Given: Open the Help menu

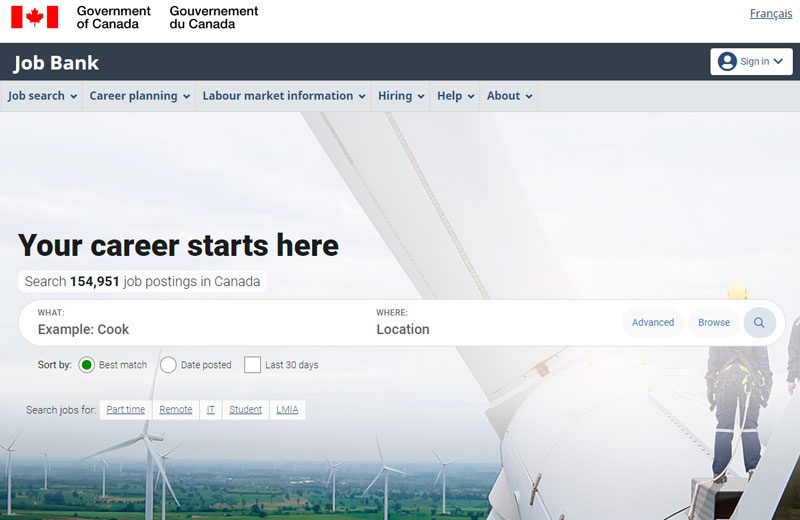Looking at the screenshot, I should (455, 96).
